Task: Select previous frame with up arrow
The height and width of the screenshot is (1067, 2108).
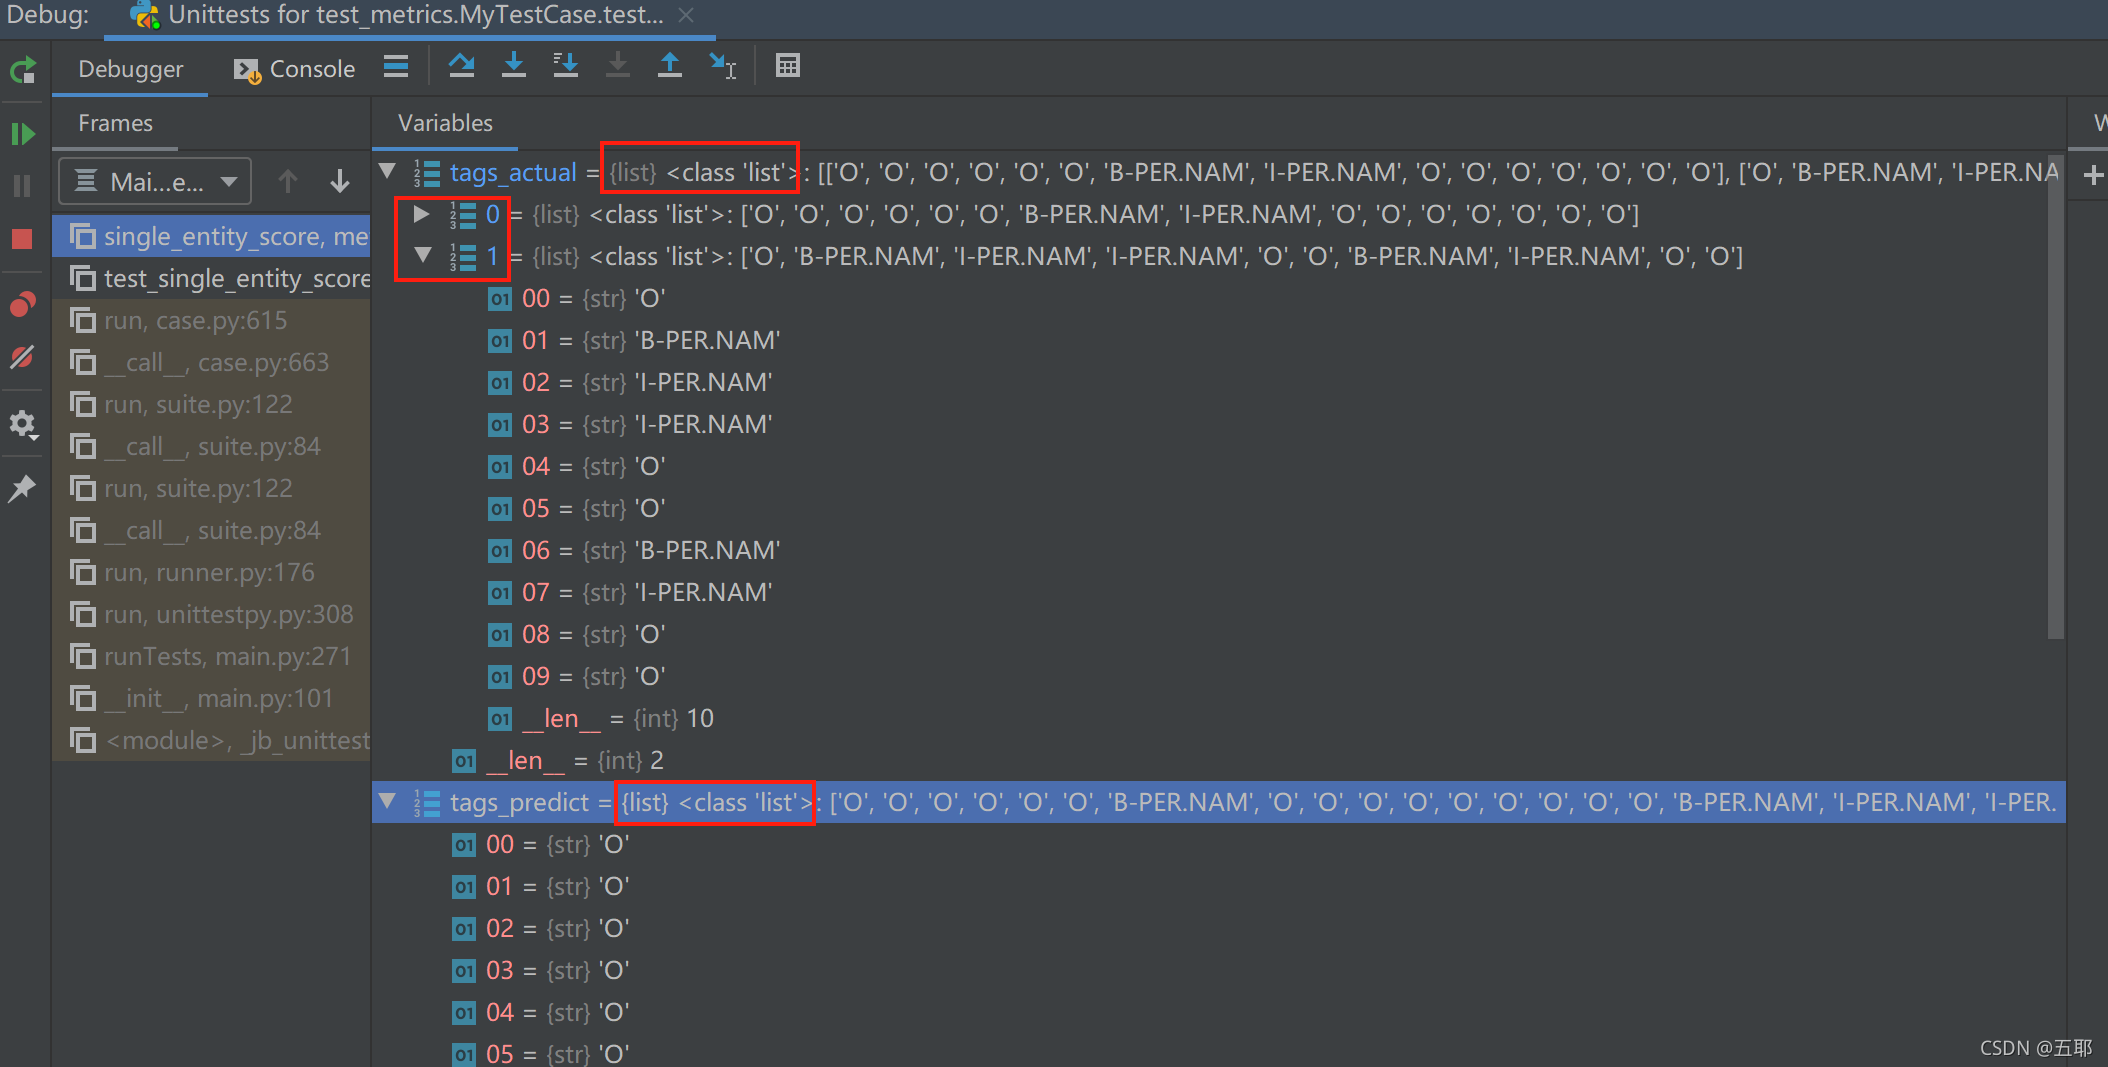Action: 288,181
